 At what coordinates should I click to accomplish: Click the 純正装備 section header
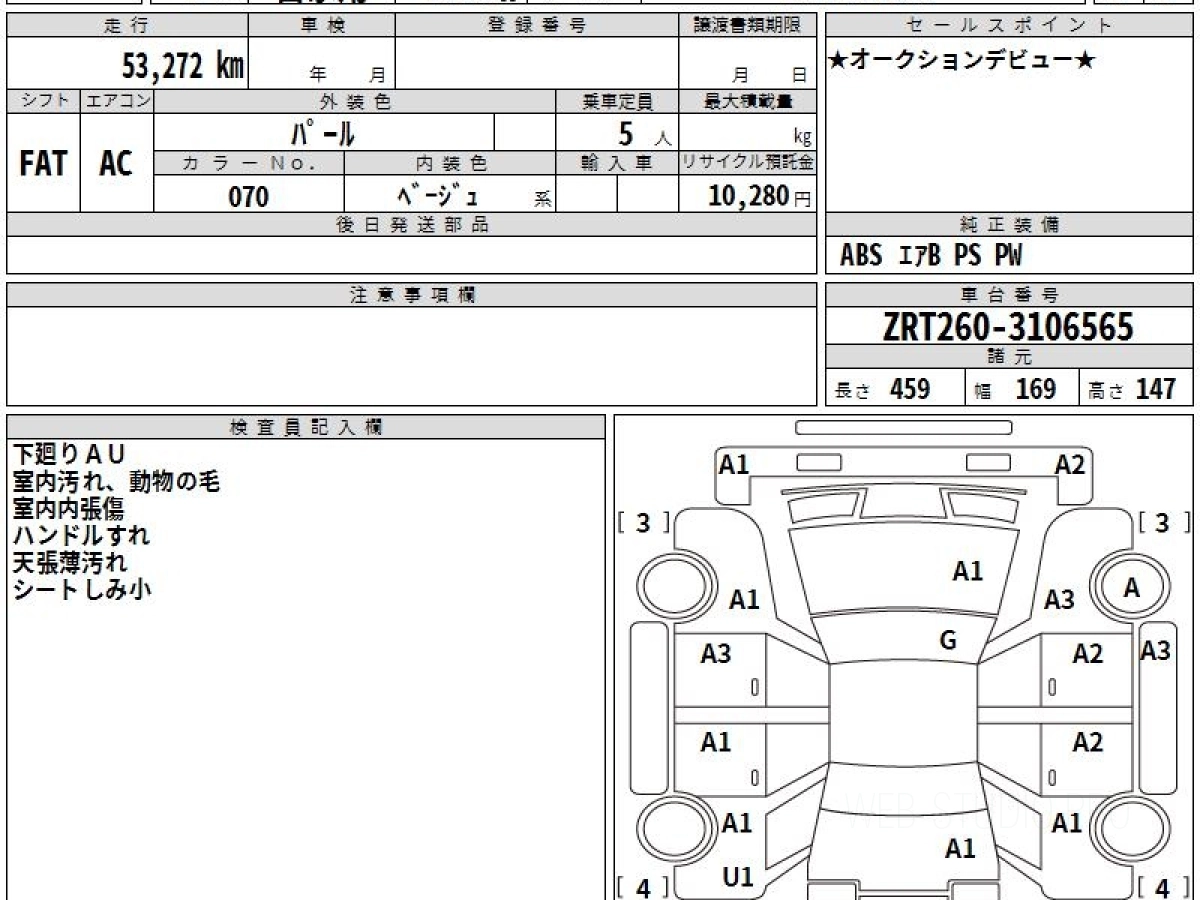(1010, 225)
